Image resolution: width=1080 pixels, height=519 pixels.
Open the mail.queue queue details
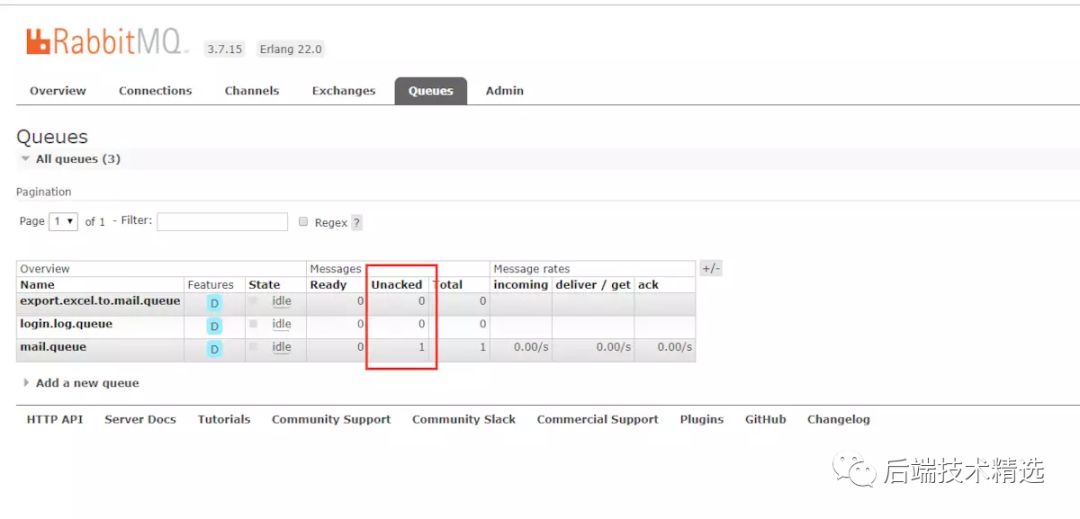coord(53,347)
